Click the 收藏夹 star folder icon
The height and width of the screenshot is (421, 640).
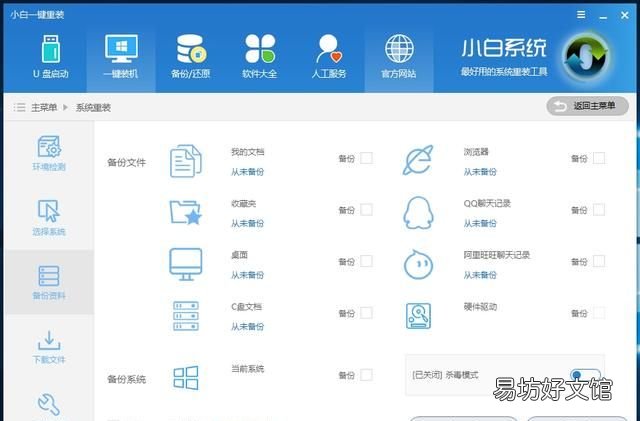(186, 212)
